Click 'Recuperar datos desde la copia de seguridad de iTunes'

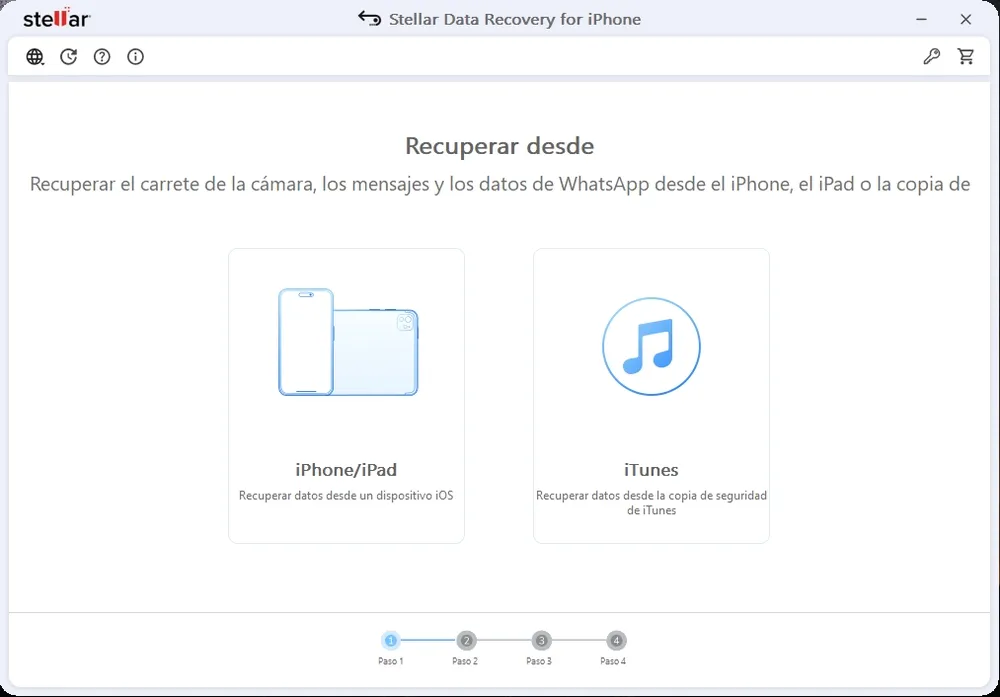[651, 503]
